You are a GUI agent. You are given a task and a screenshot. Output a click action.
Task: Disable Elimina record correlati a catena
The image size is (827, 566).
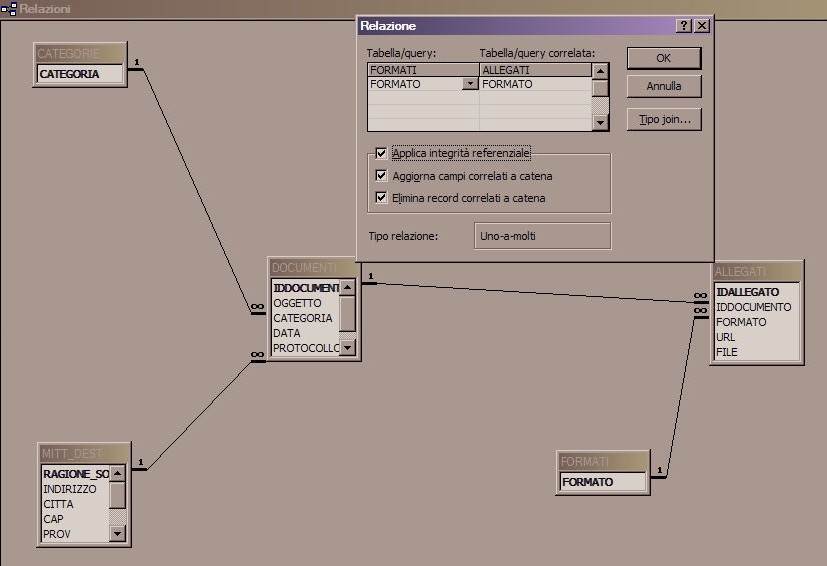[x=382, y=198]
